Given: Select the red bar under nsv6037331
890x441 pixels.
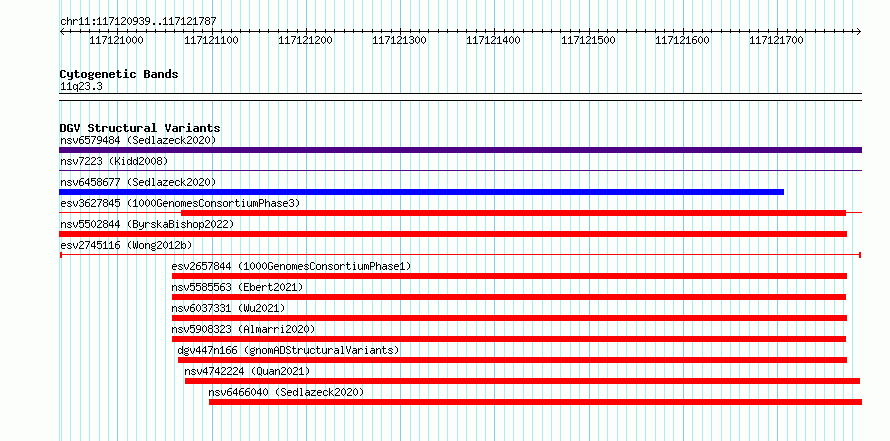Looking at the screenshot, I should click(x=509, y=318).
